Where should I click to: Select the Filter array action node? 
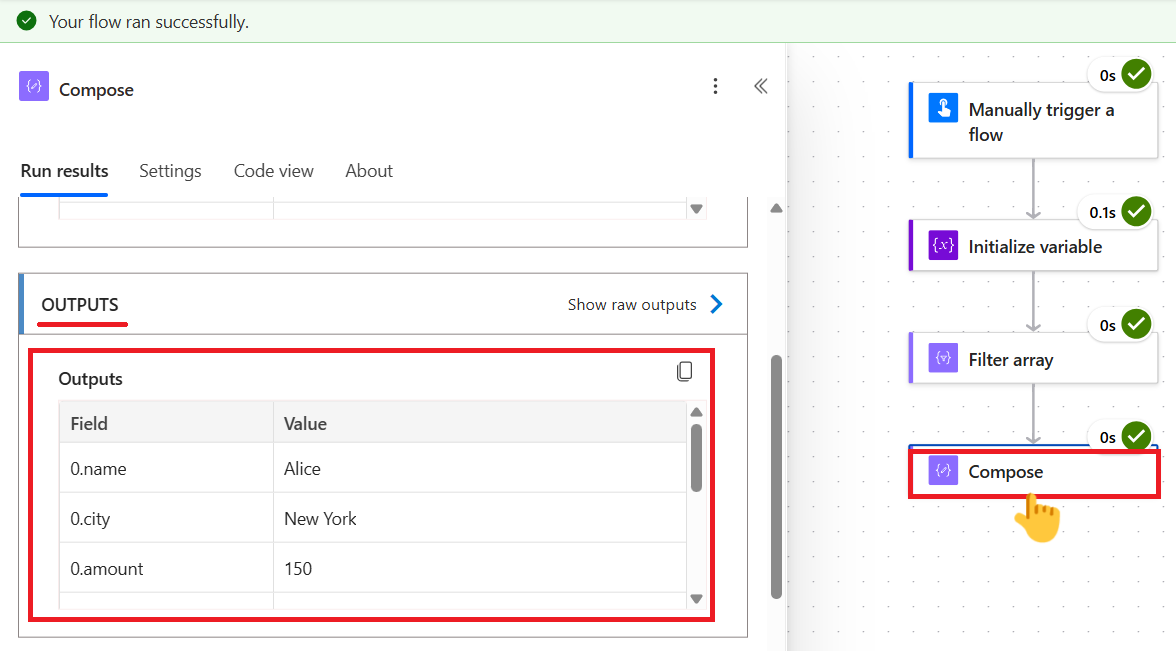tap(1032, 359)
